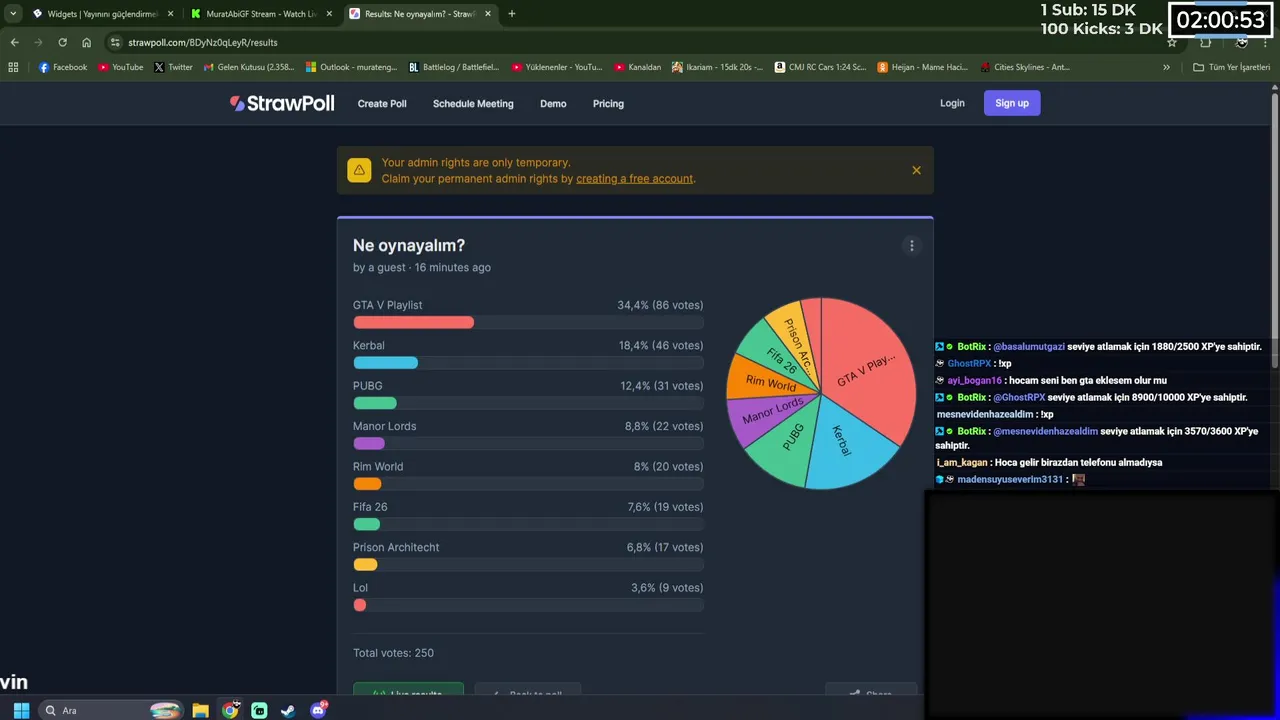
Task: Click the Login link
Action: (952, 103)
